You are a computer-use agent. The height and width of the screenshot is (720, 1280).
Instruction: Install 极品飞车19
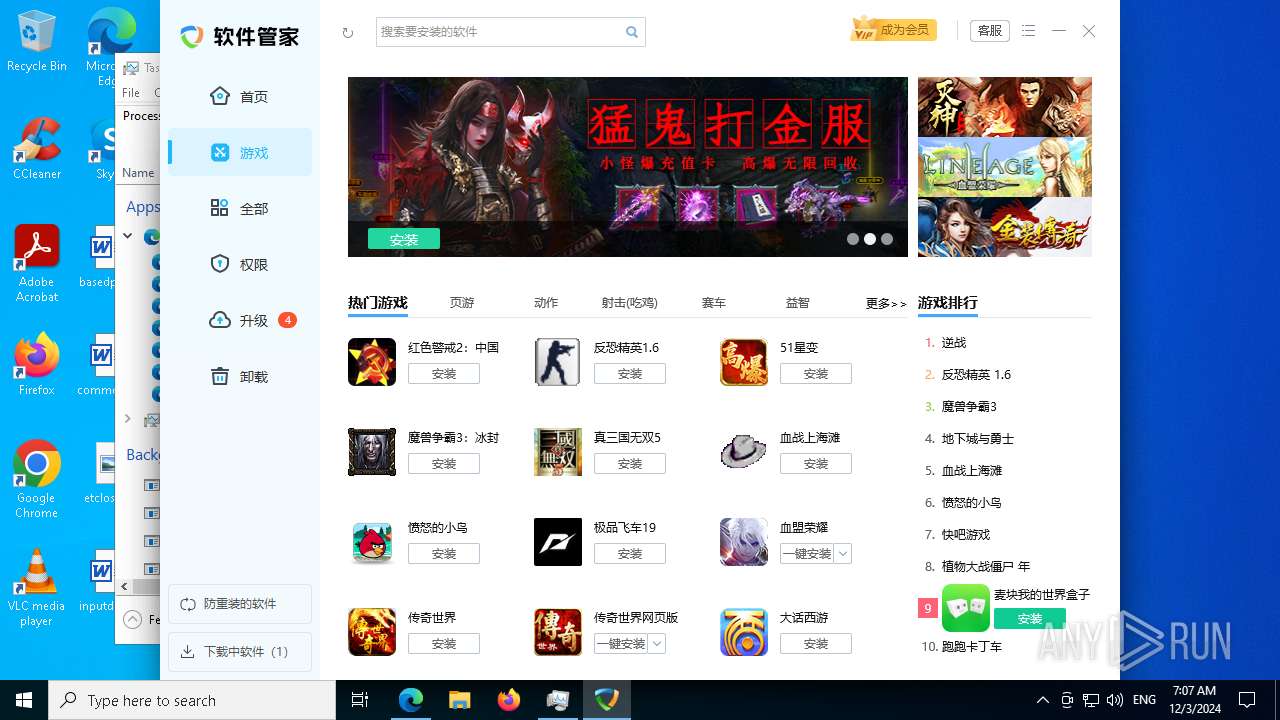[630, 554]
